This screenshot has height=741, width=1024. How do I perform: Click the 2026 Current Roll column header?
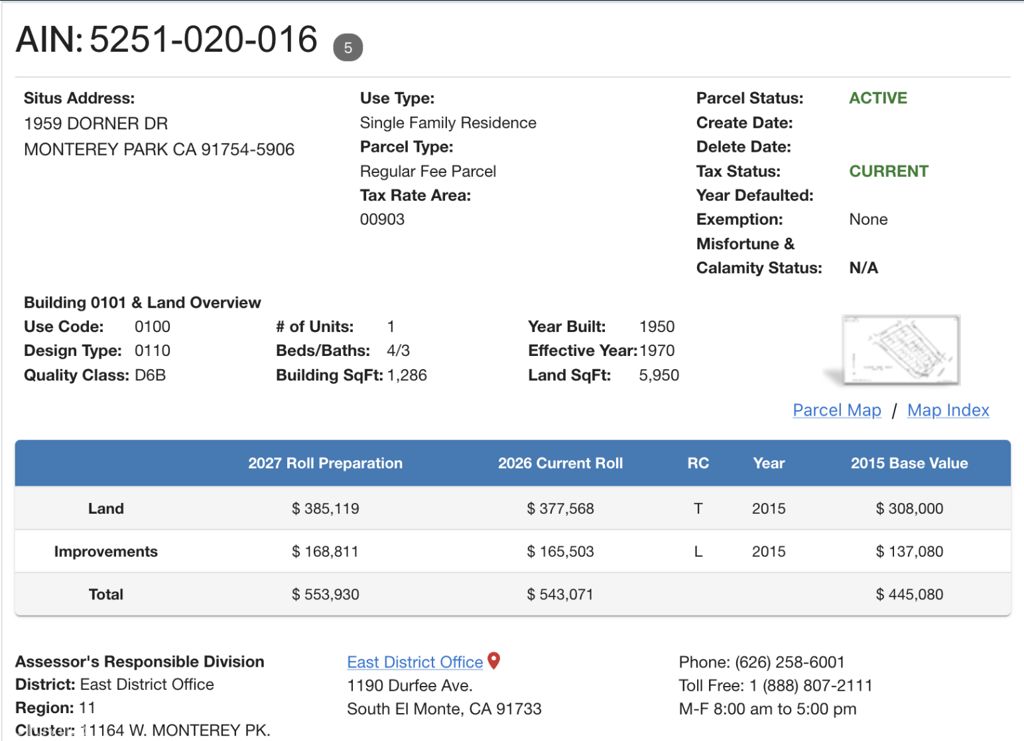[x=560, y=463]
